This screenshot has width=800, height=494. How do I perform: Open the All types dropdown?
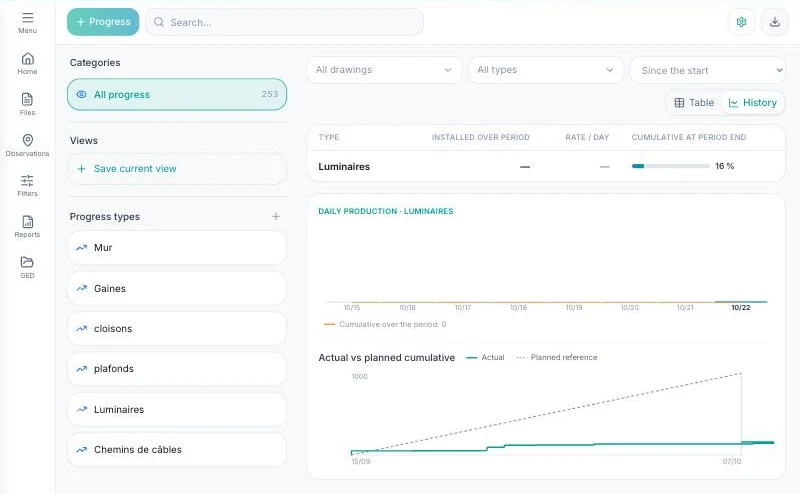(x=546, y=70)
